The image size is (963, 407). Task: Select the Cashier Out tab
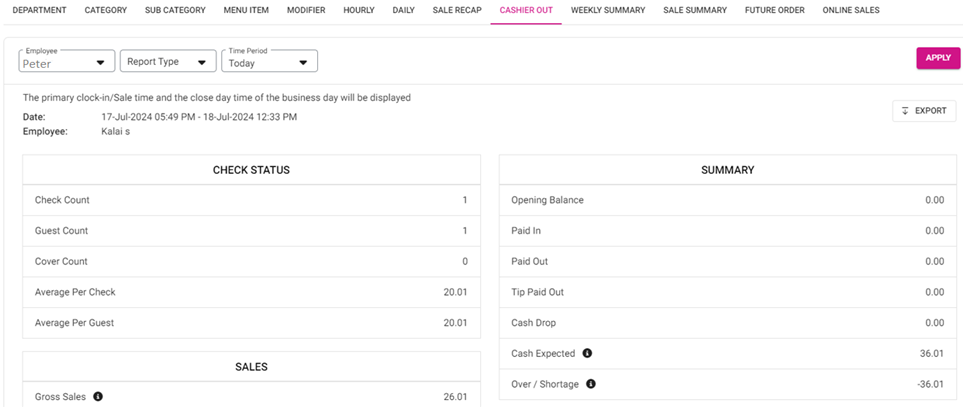pyautogui.click(x=525, y=10)
